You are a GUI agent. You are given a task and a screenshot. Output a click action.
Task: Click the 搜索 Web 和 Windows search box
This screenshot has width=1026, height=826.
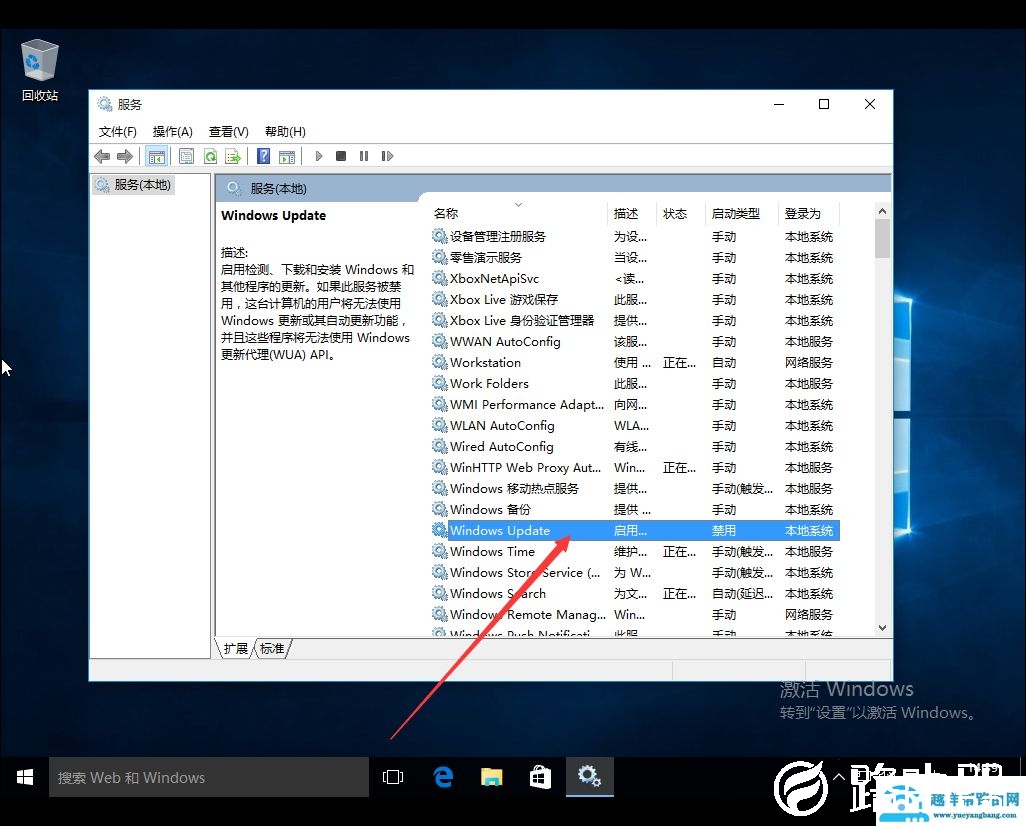click(209, 778)
